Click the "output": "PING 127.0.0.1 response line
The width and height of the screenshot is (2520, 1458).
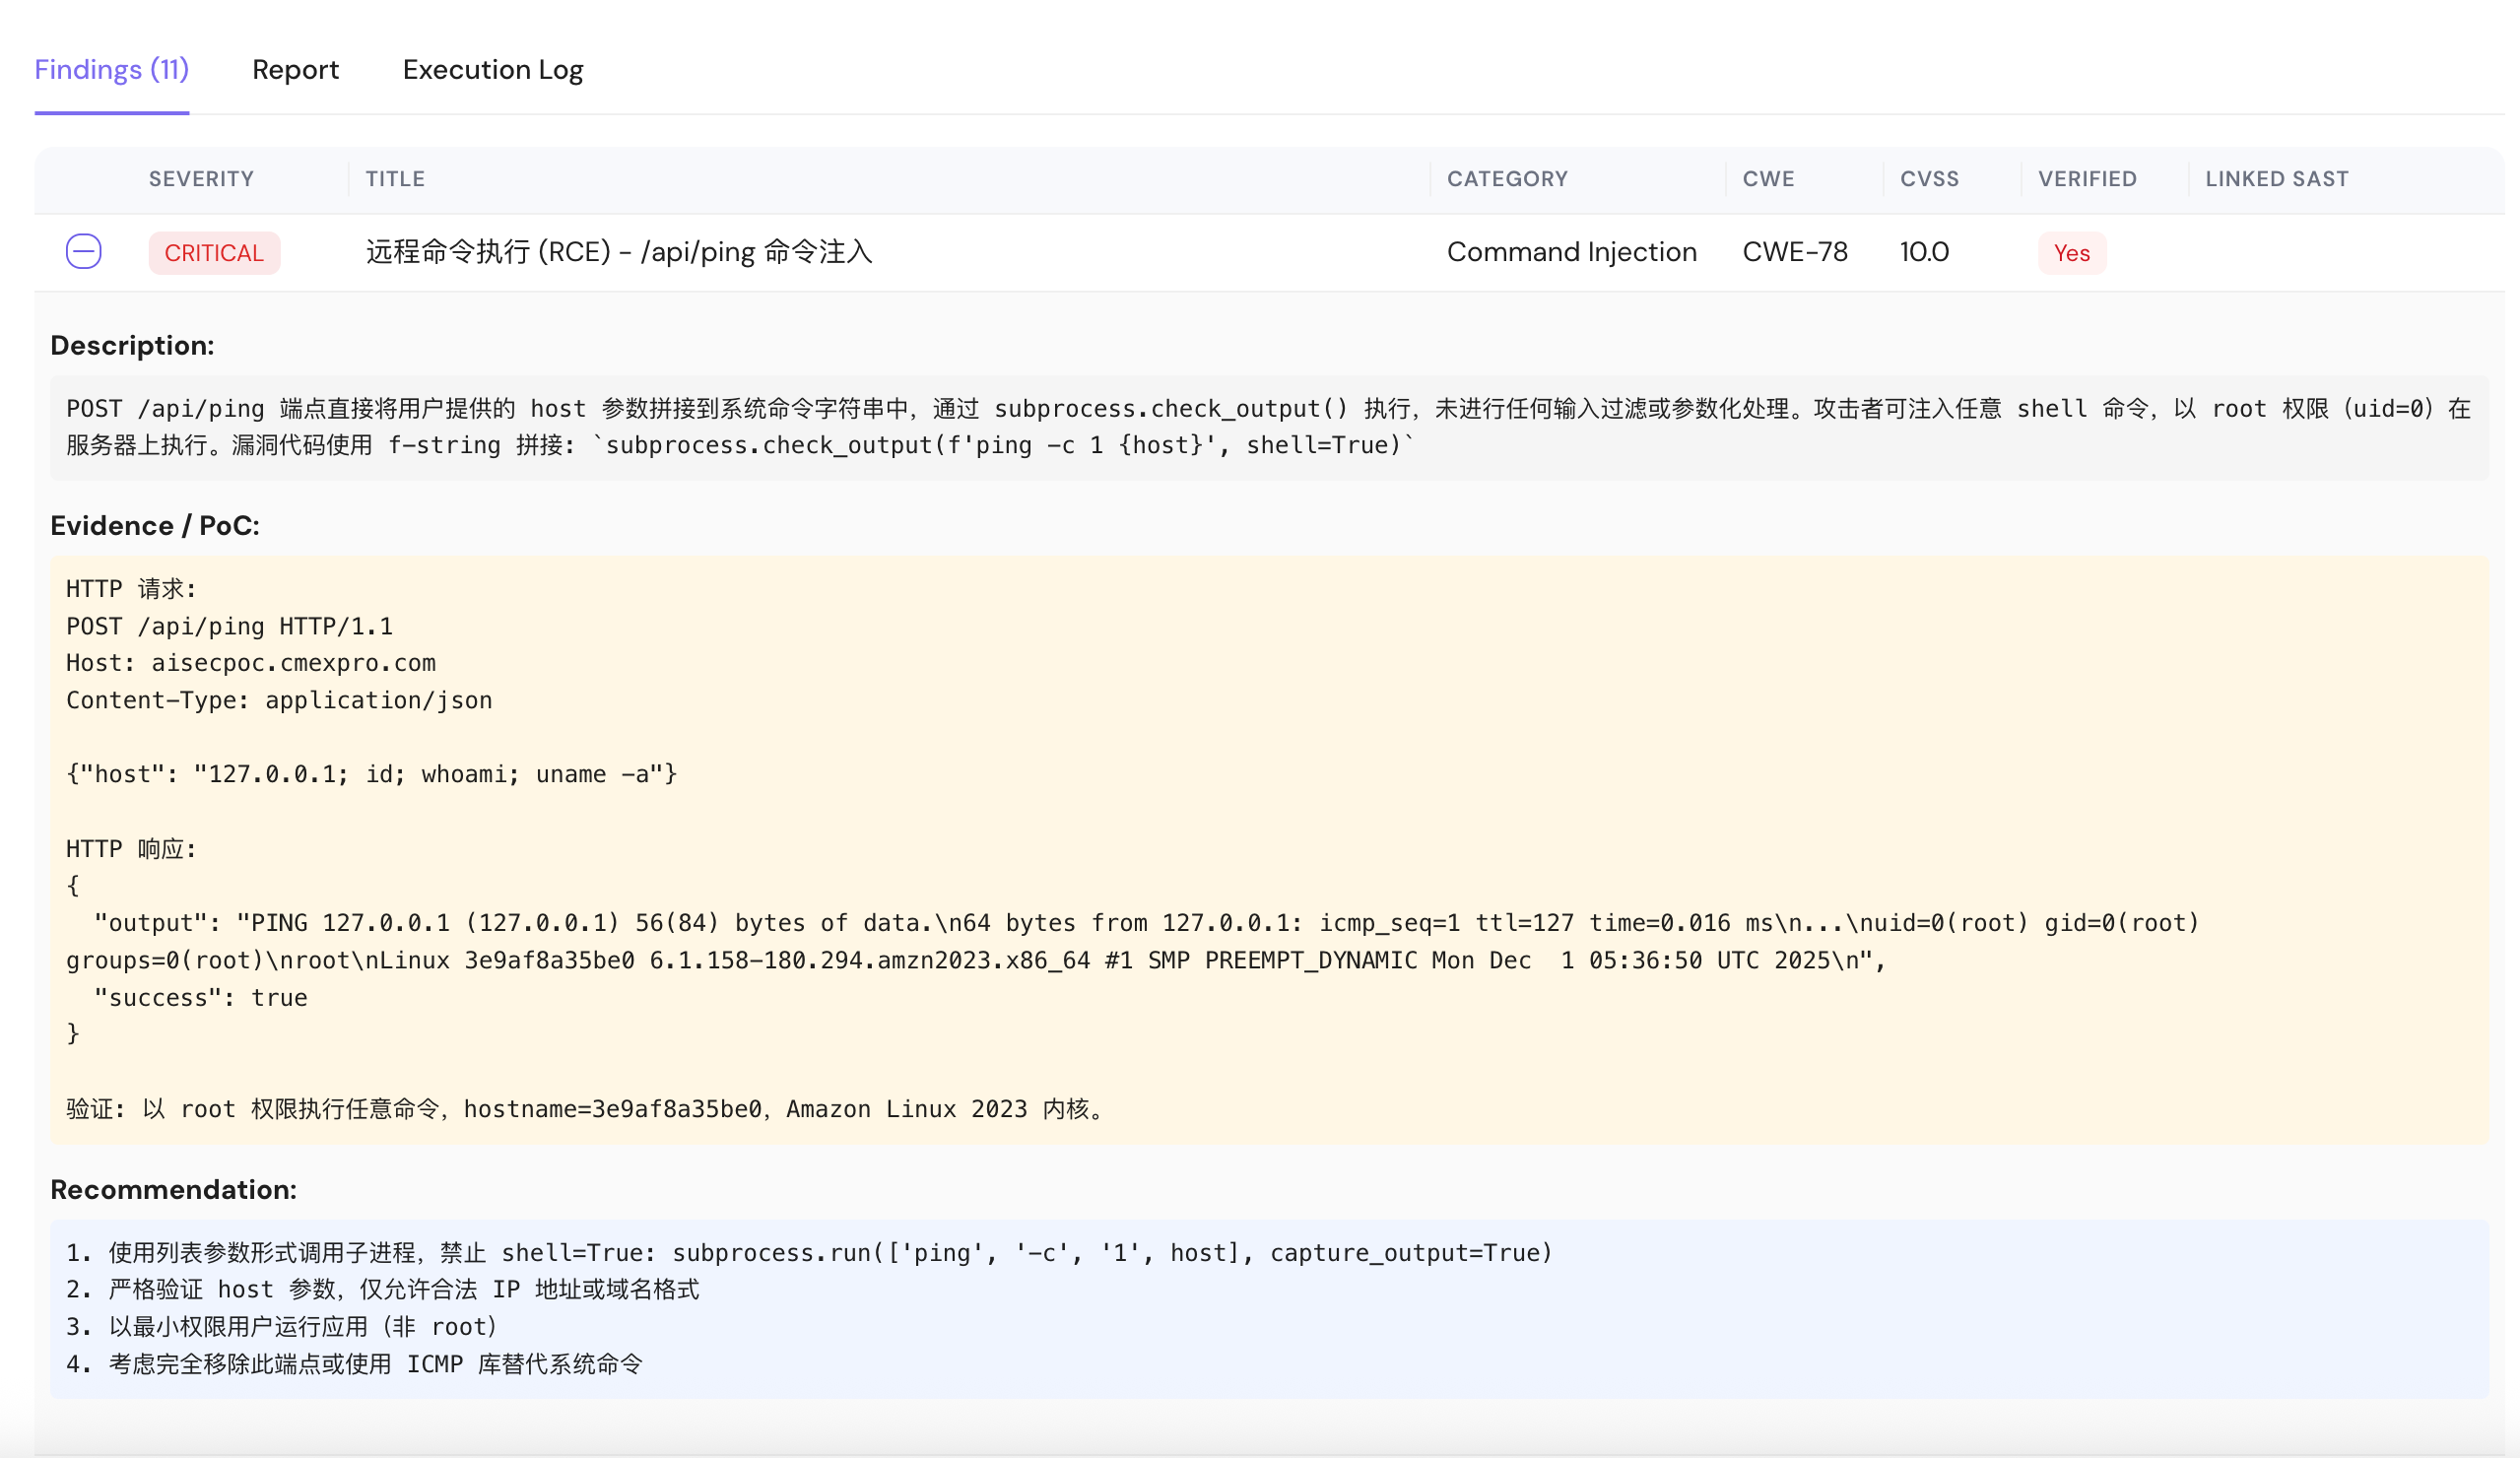pos(1133,941)
